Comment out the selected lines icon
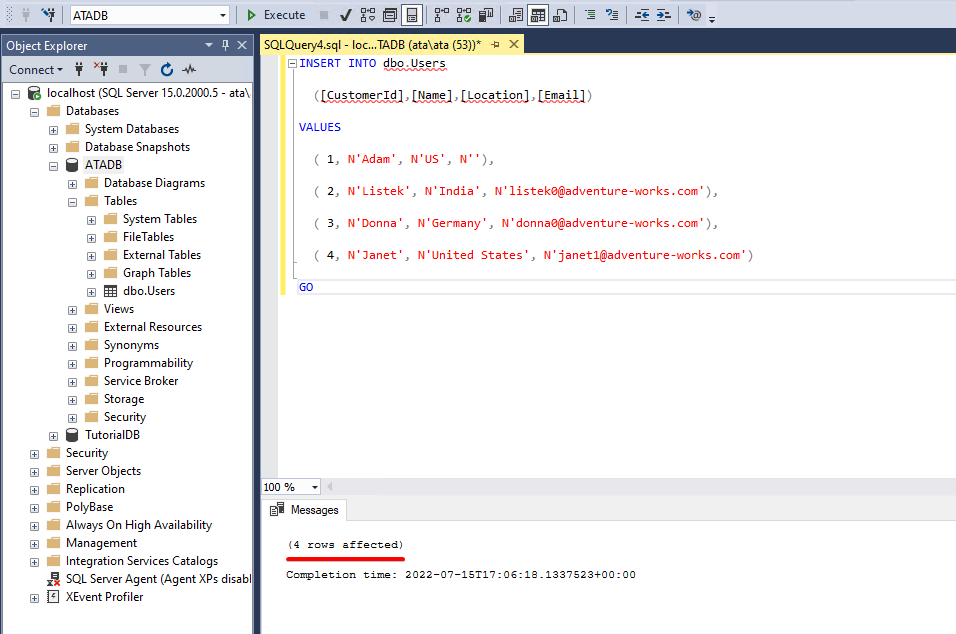This screenshot has width=956, height=634. click(590, 15)
